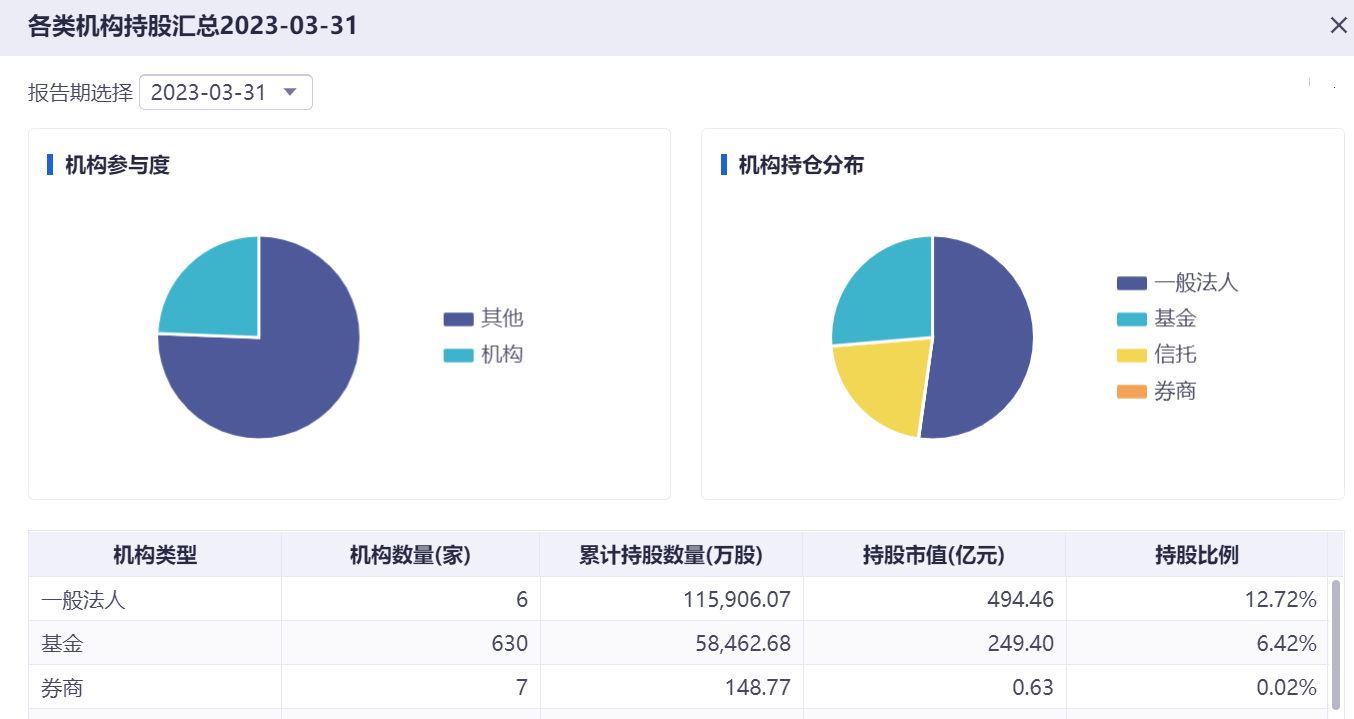Open the report period dropdown 2023-03-31

pos(226,92)
